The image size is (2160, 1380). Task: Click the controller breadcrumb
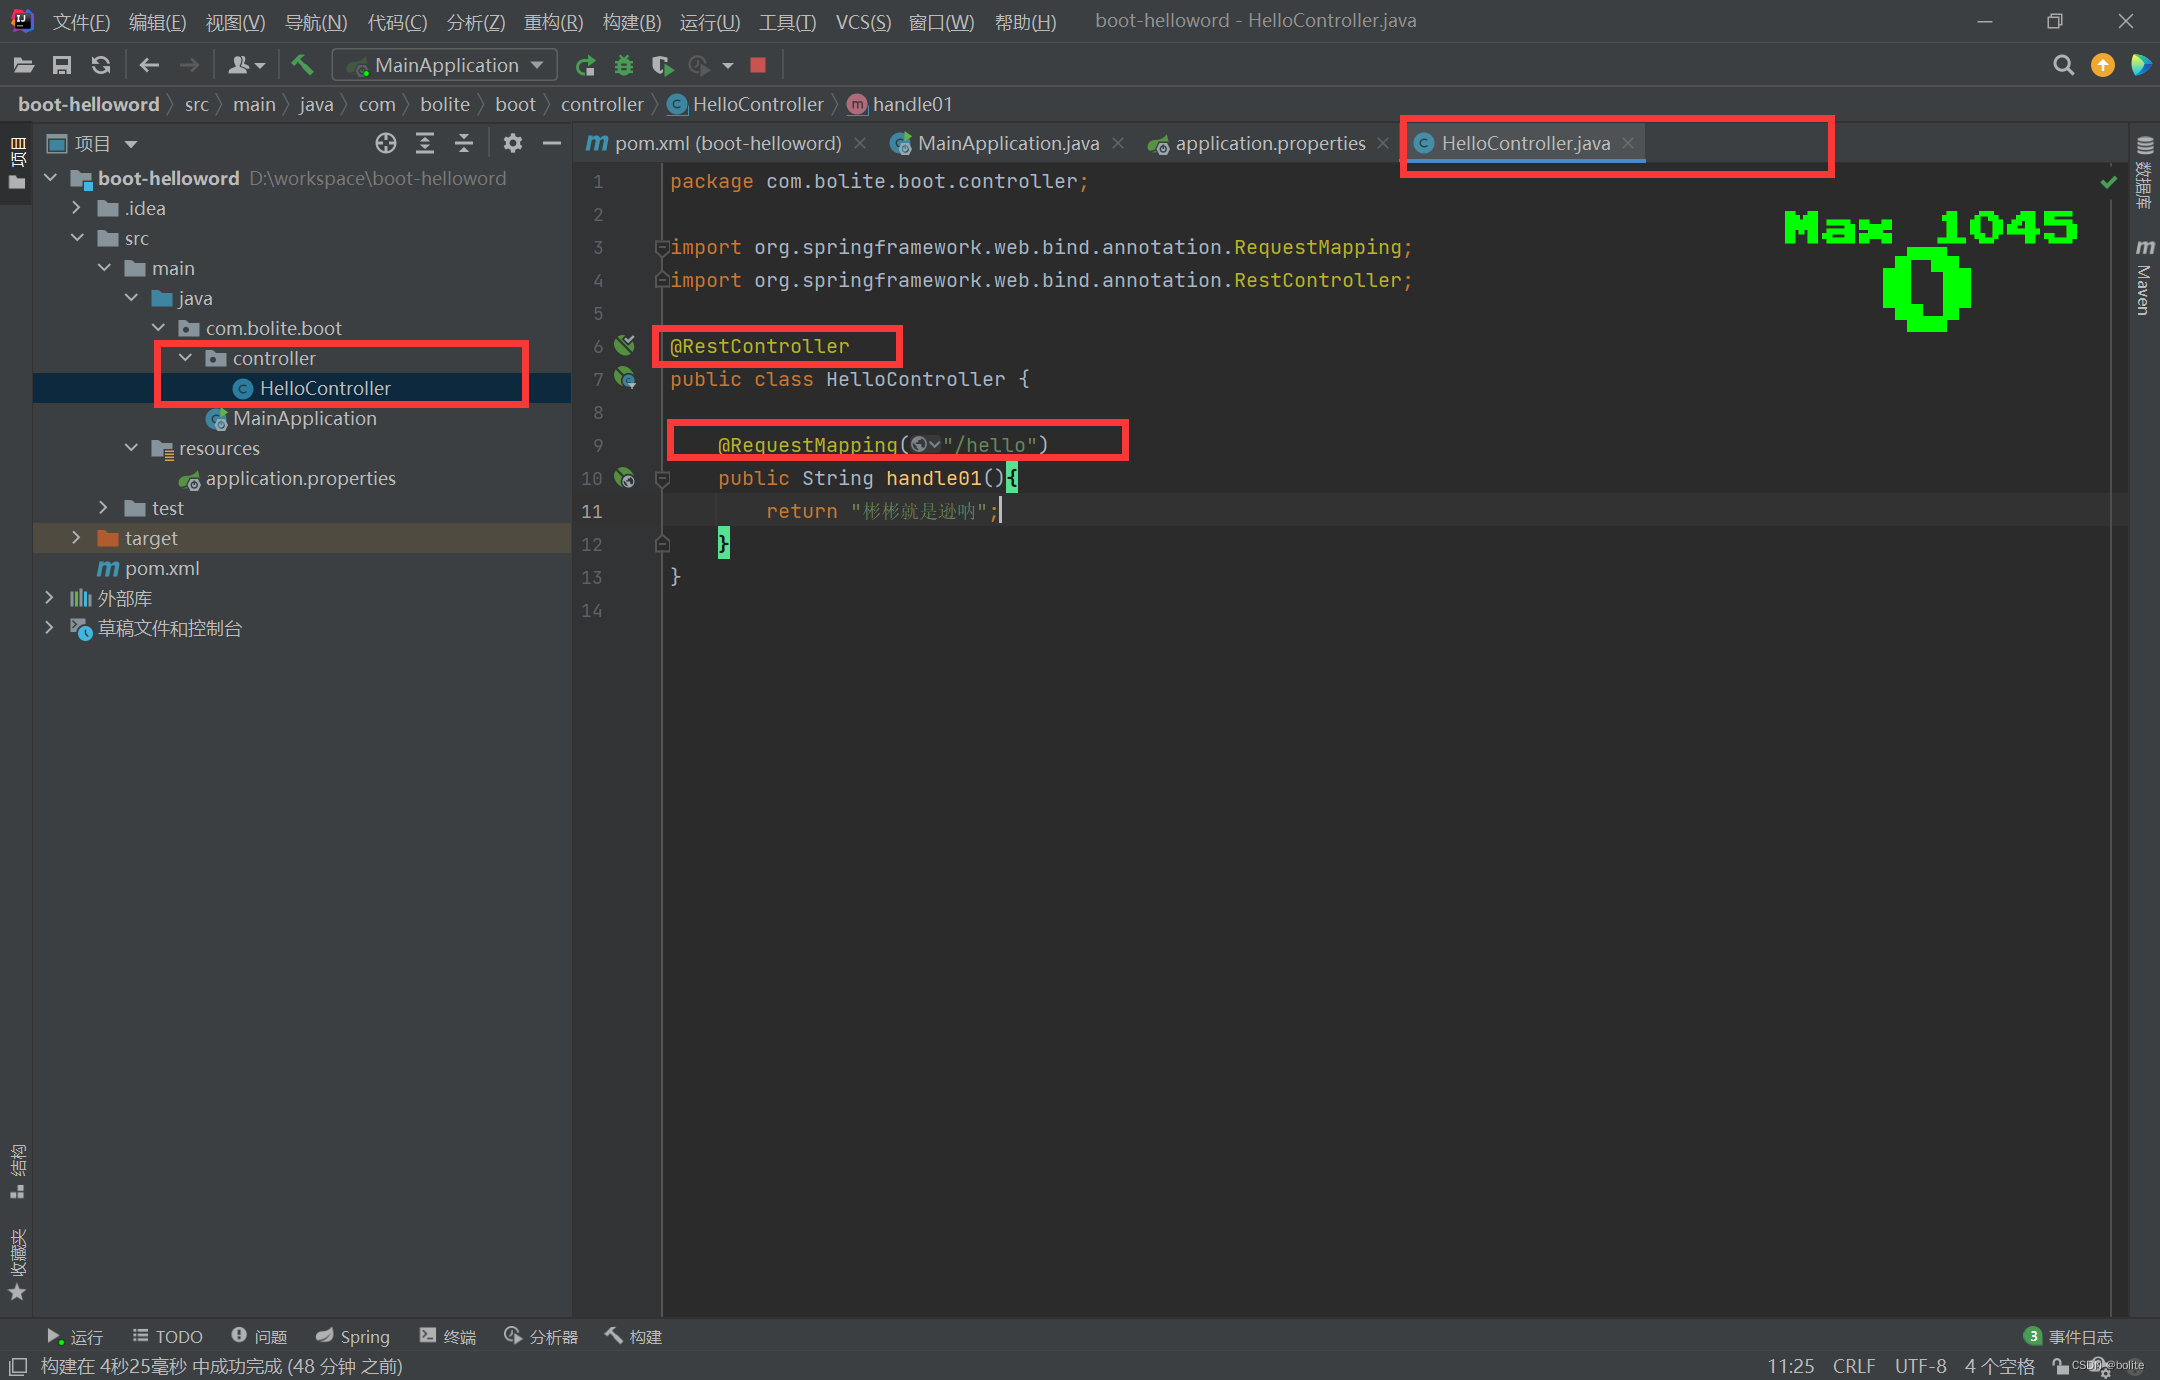pos(602,104)
